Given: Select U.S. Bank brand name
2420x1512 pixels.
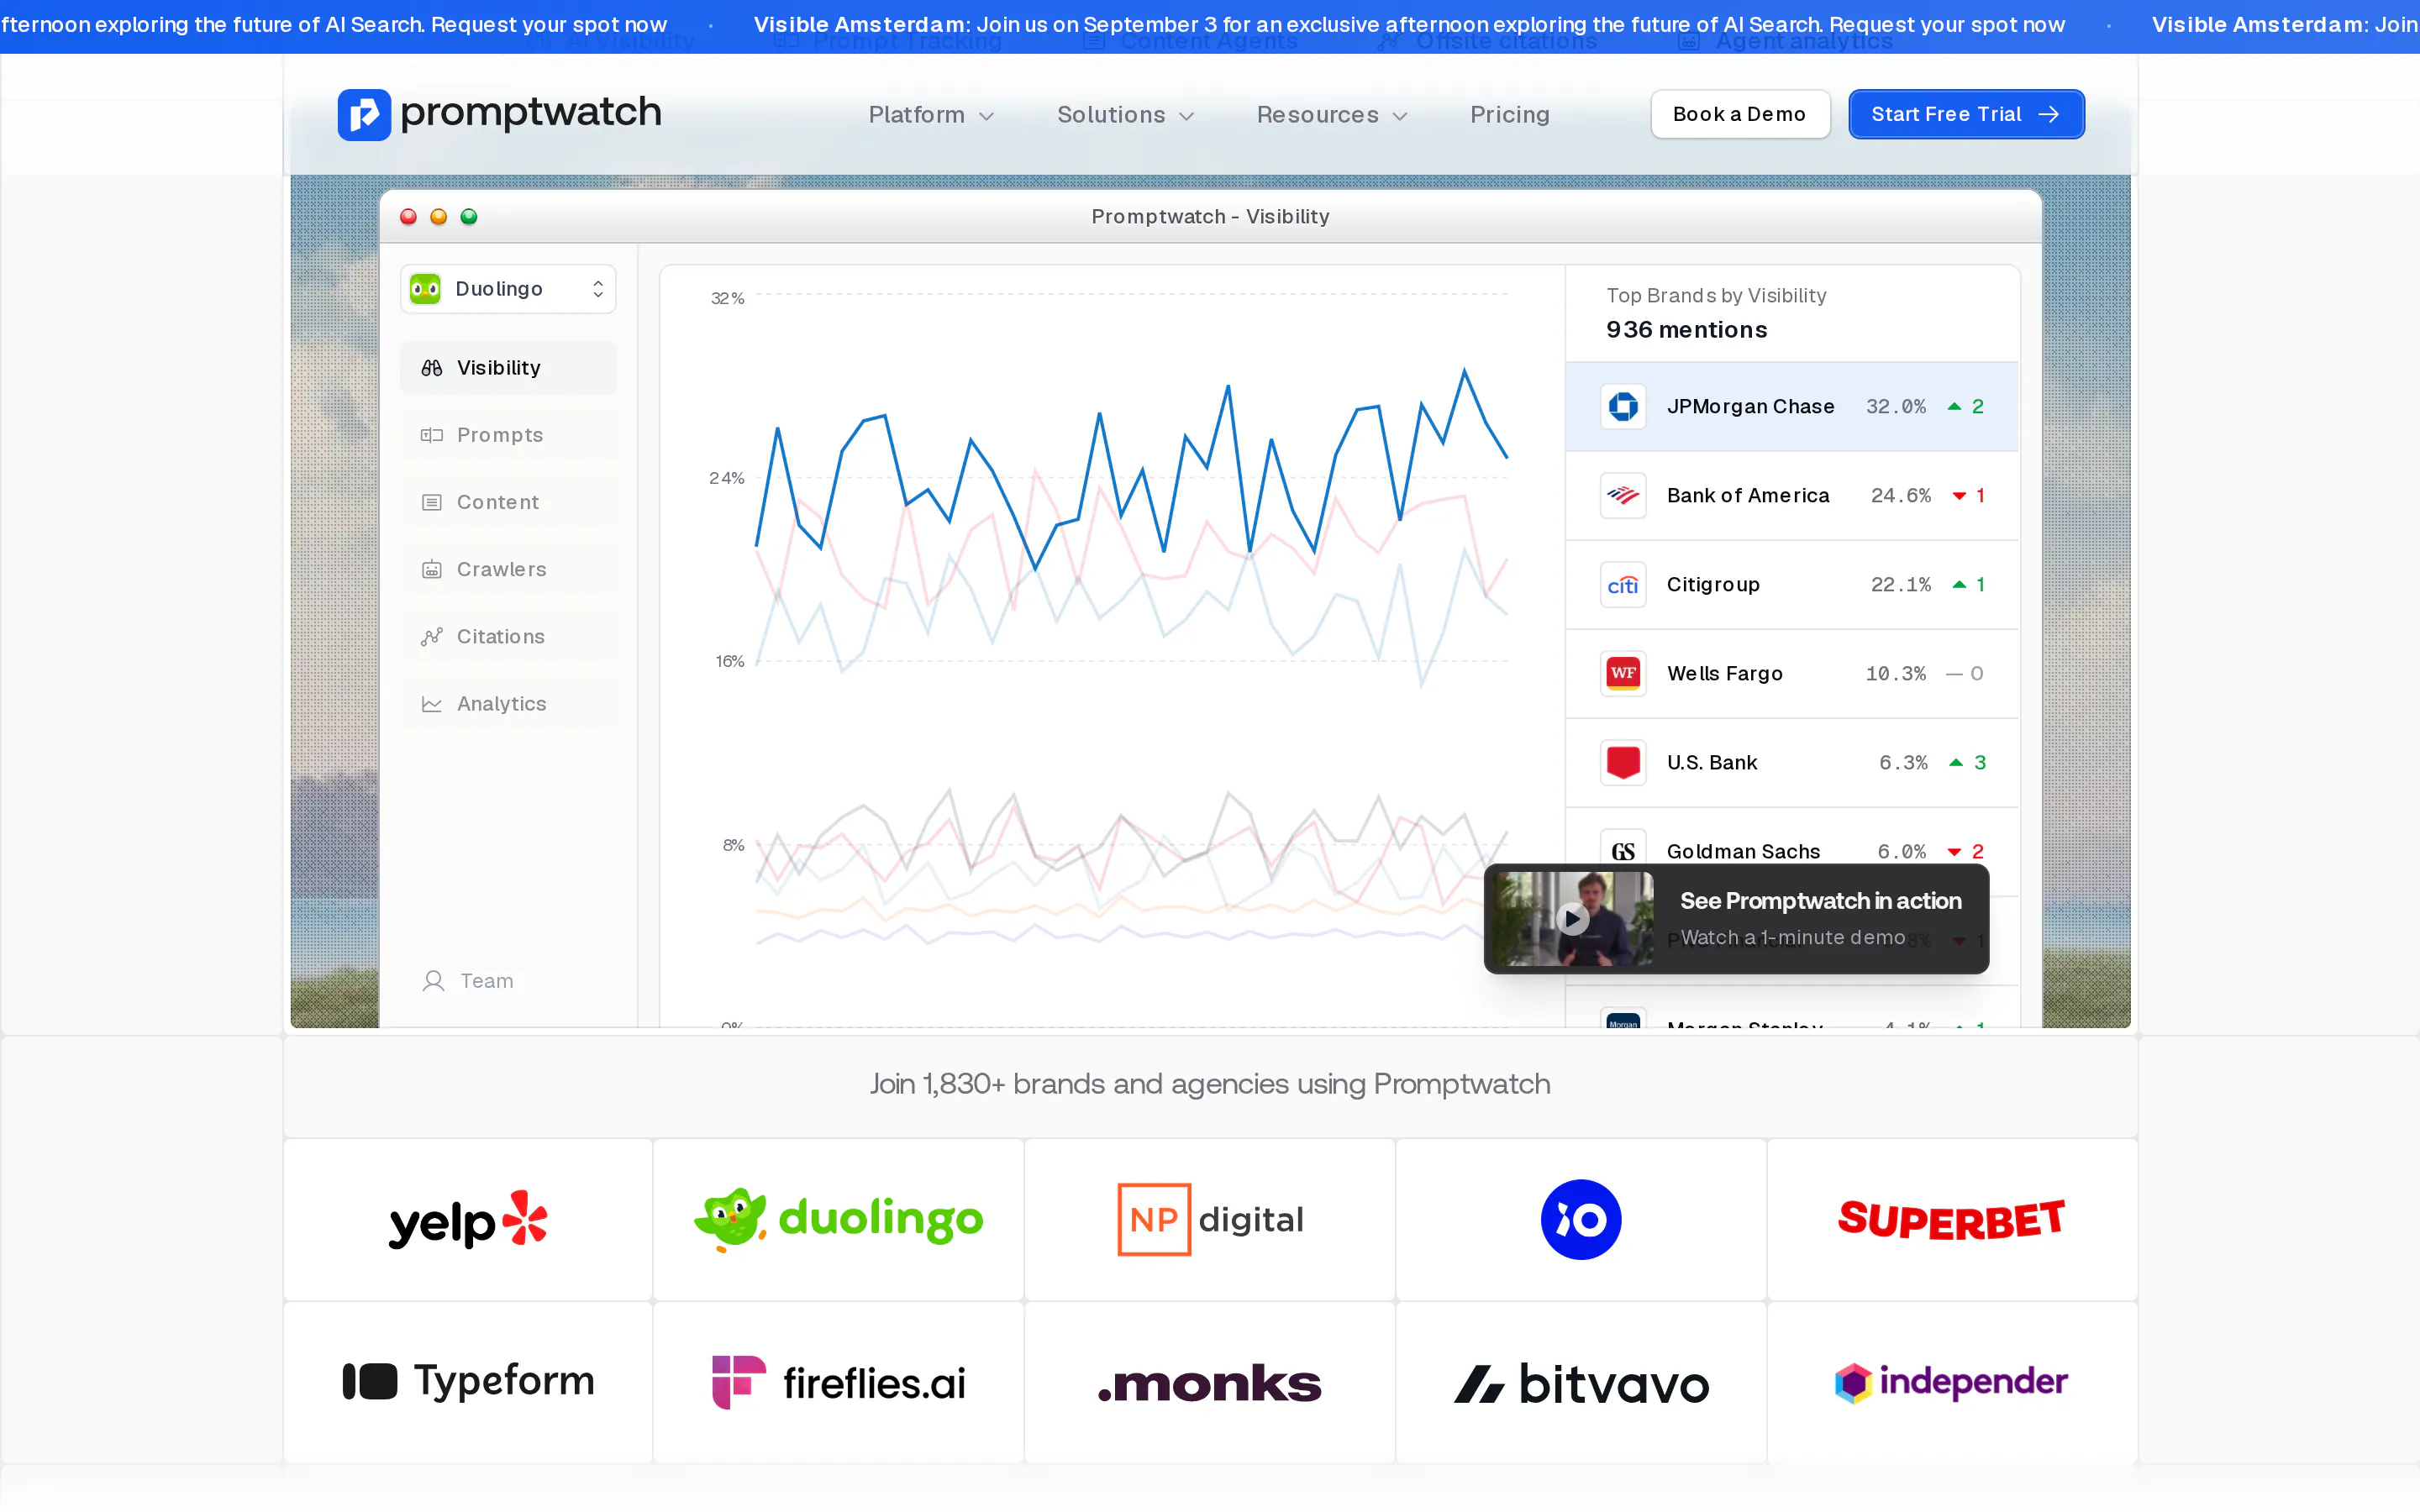Looking at the screenshot, I should (x=1712, y=763).
